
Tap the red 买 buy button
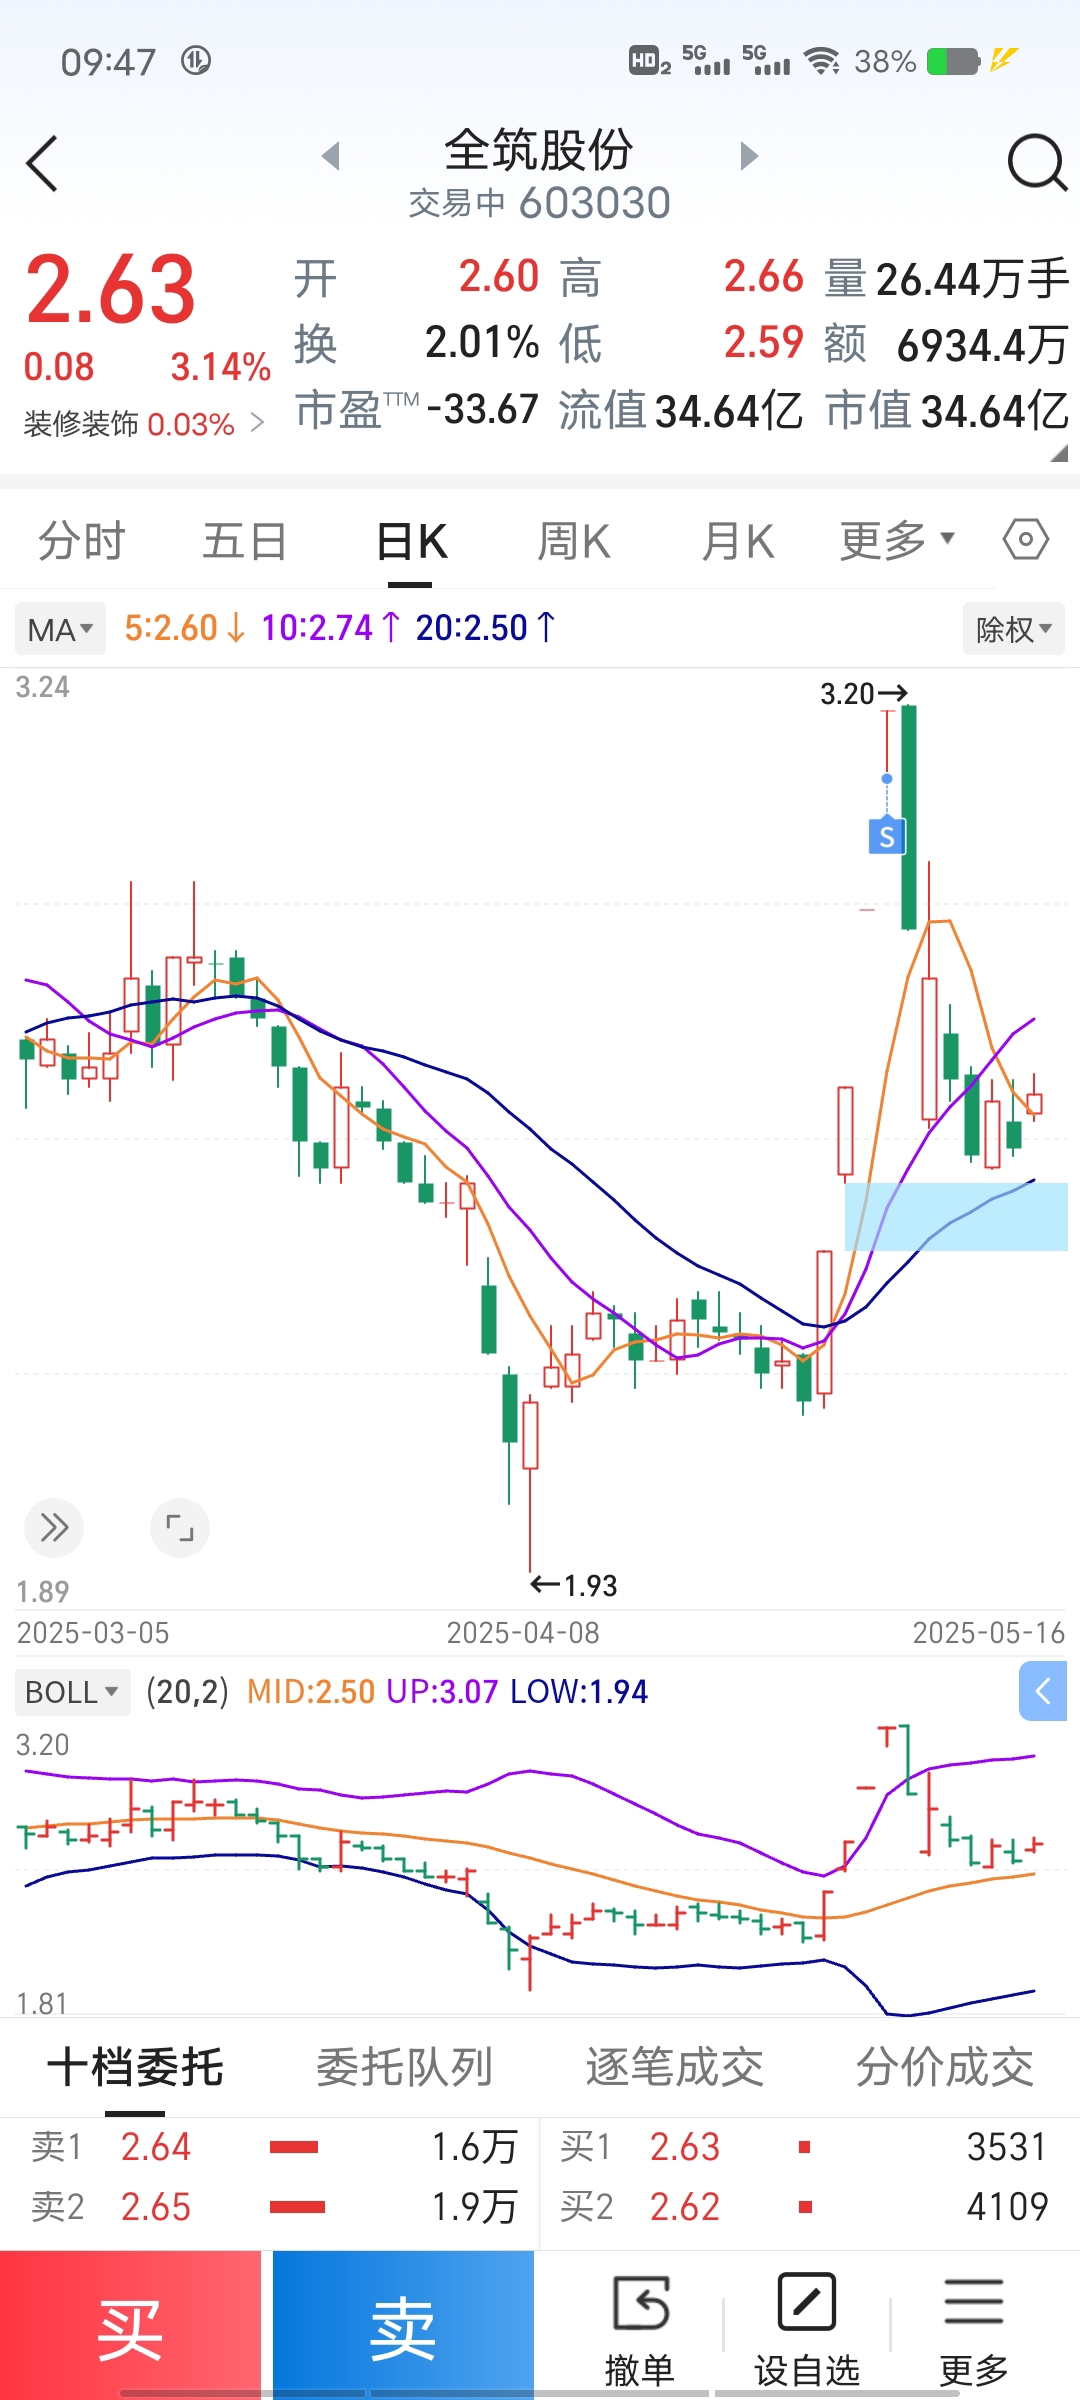click(x=130, y=2324)
